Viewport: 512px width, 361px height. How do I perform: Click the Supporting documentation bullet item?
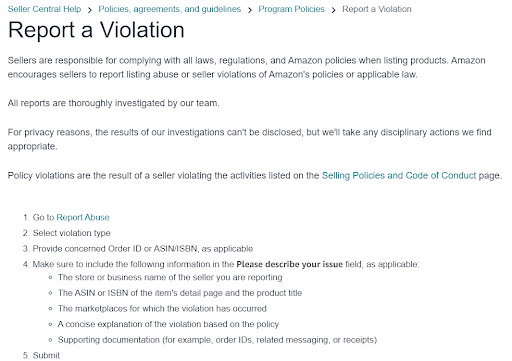pyautogui.click(x=217, y=340)
